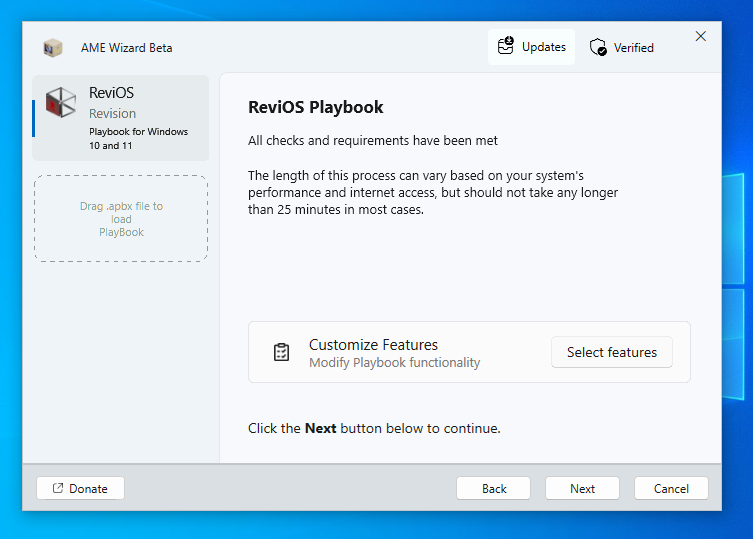Viewport: 753px width, 539px height.
Task: Click the 'than 25 minutes in most cases' line
Action: 336,209
